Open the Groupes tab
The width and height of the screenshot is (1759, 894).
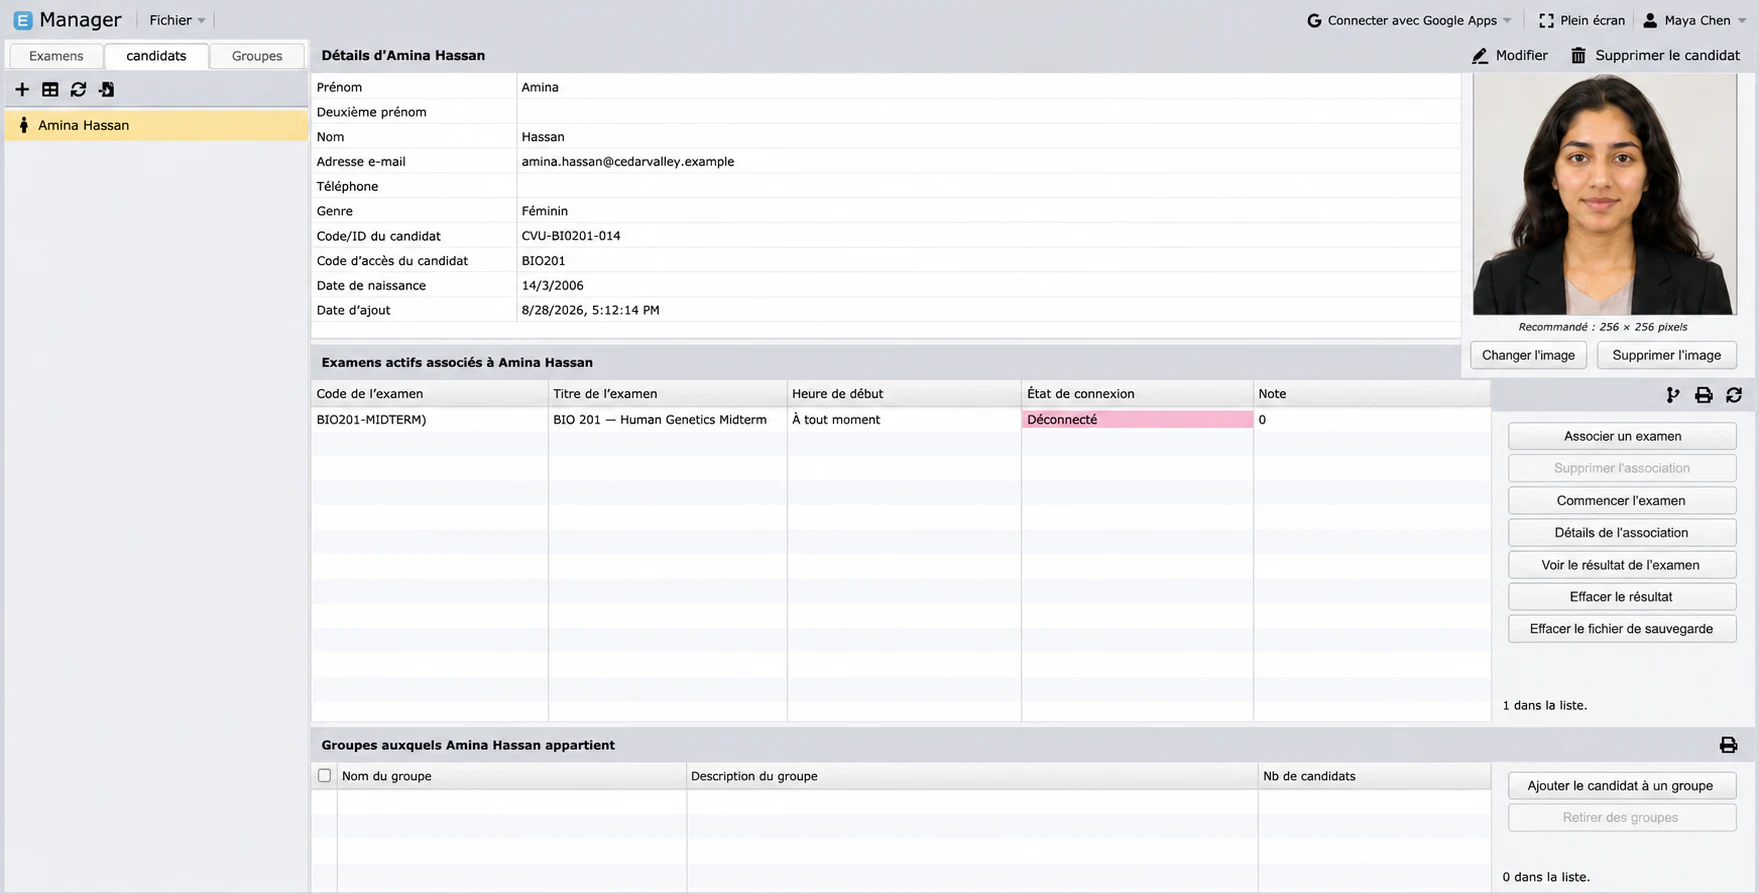click(257, 56)
